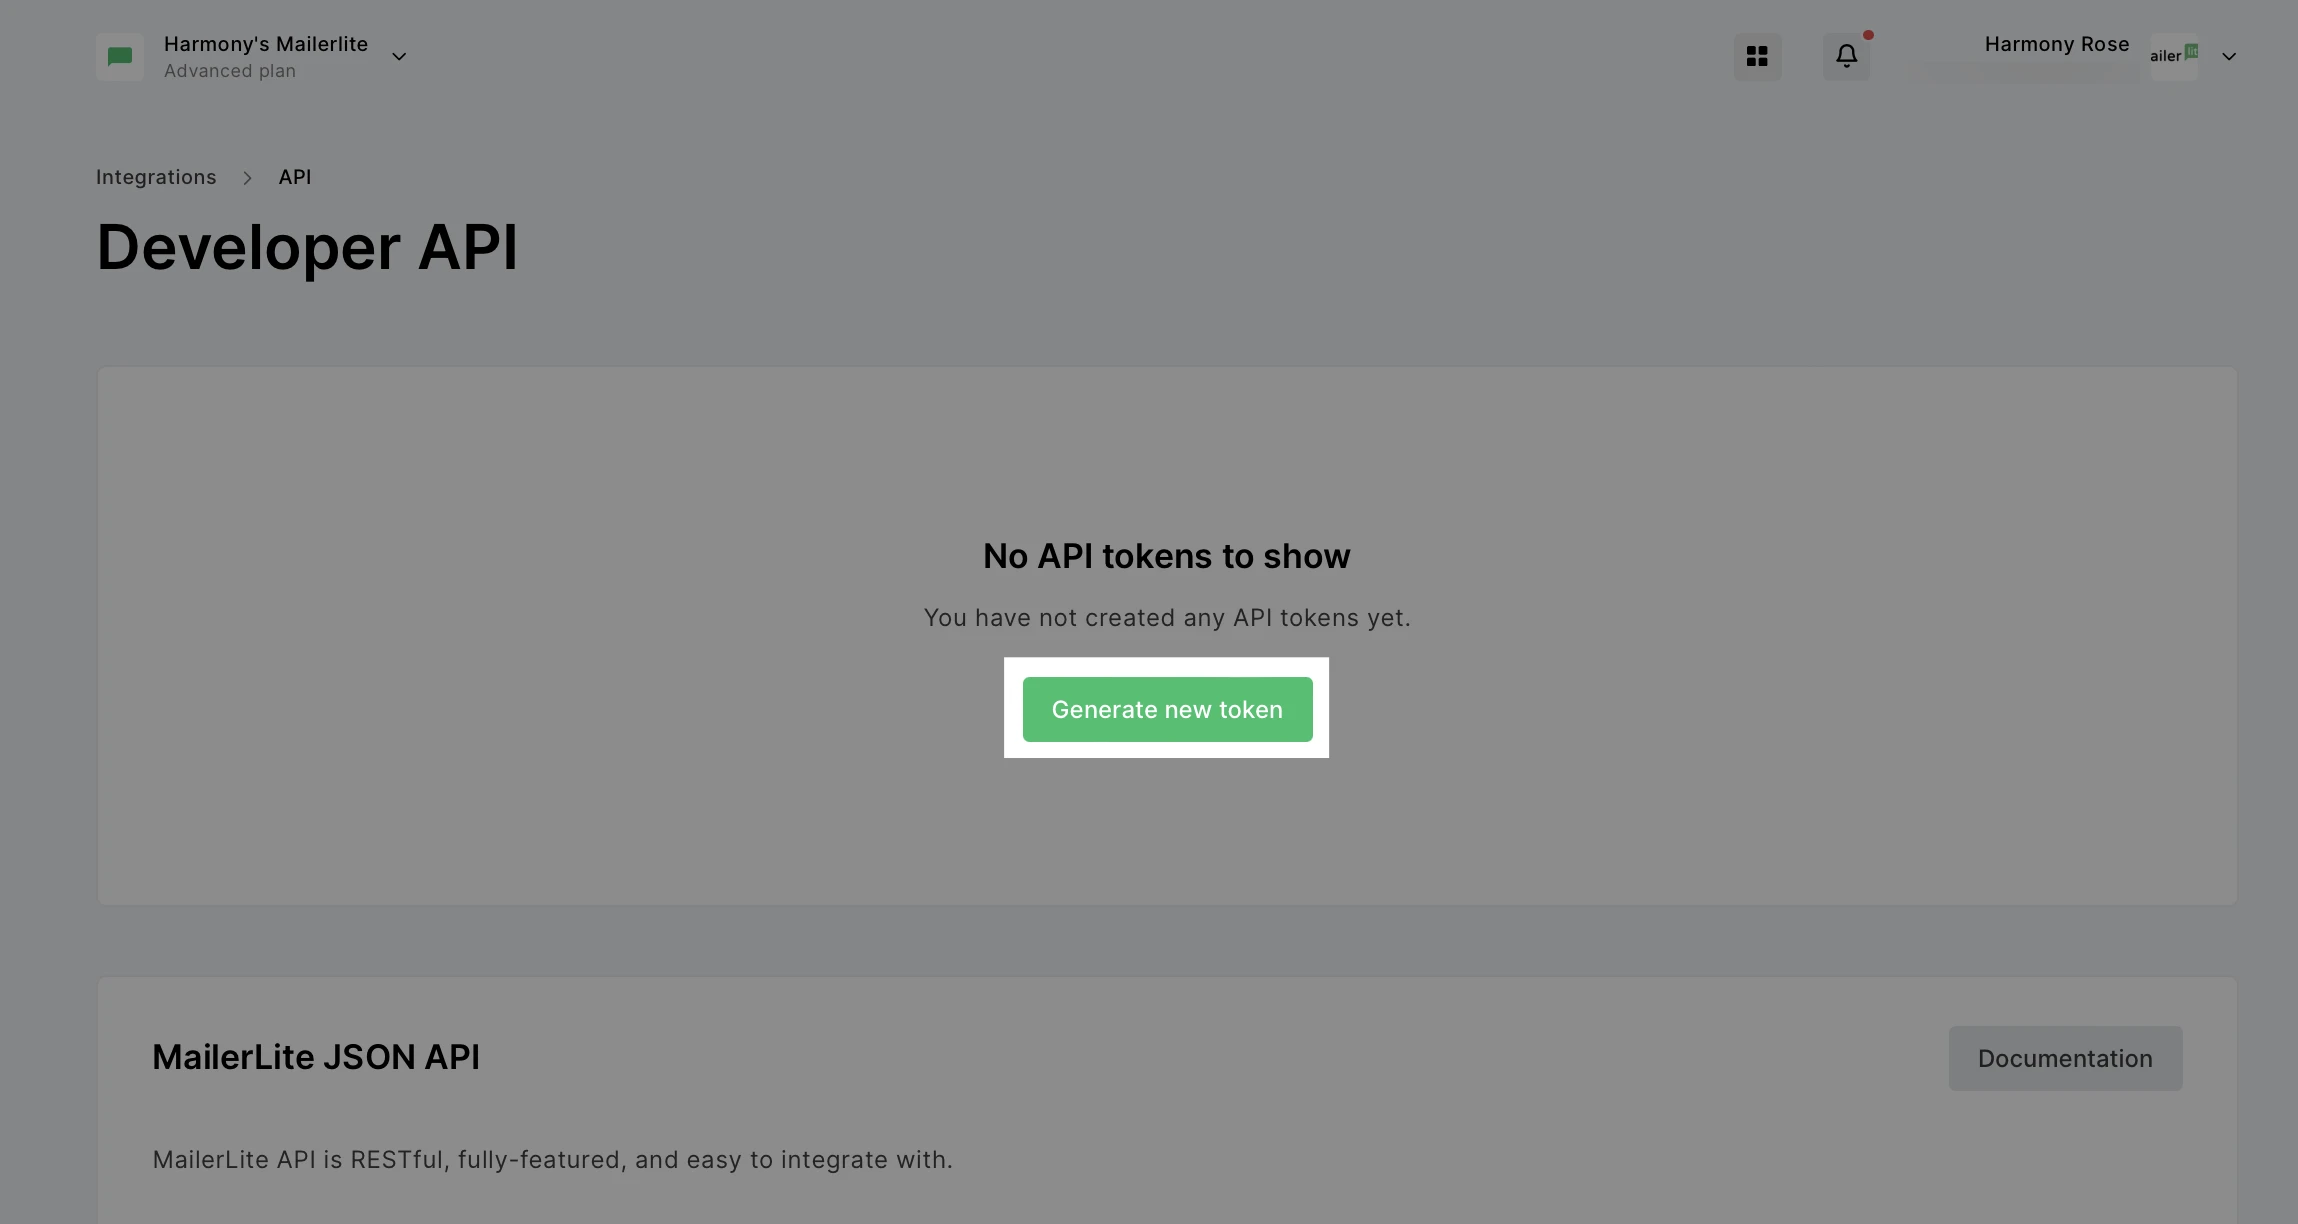Click the breadcrumb chevron separator arrow
The height and width of the screenshot is (1224, 2298).
[247, 178]
